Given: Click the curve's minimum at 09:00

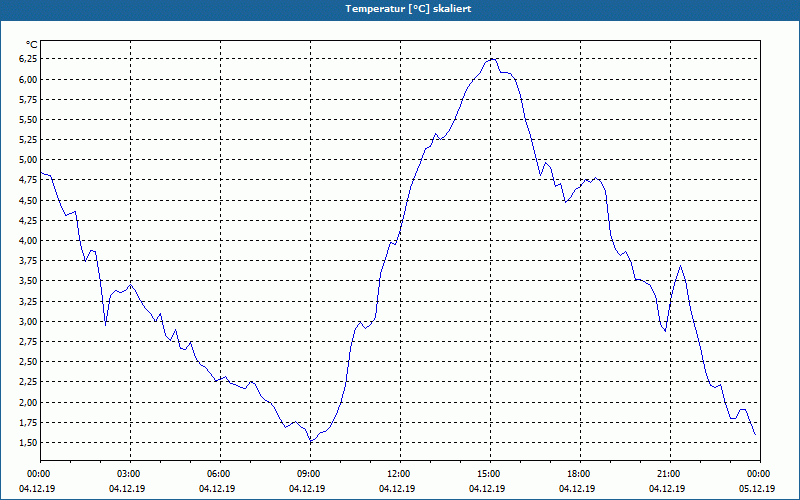Looking at the screenshot, I should coord(311,440).
